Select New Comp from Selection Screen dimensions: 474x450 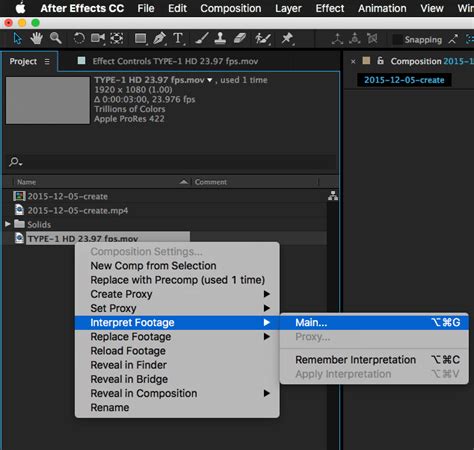(177, 266)
